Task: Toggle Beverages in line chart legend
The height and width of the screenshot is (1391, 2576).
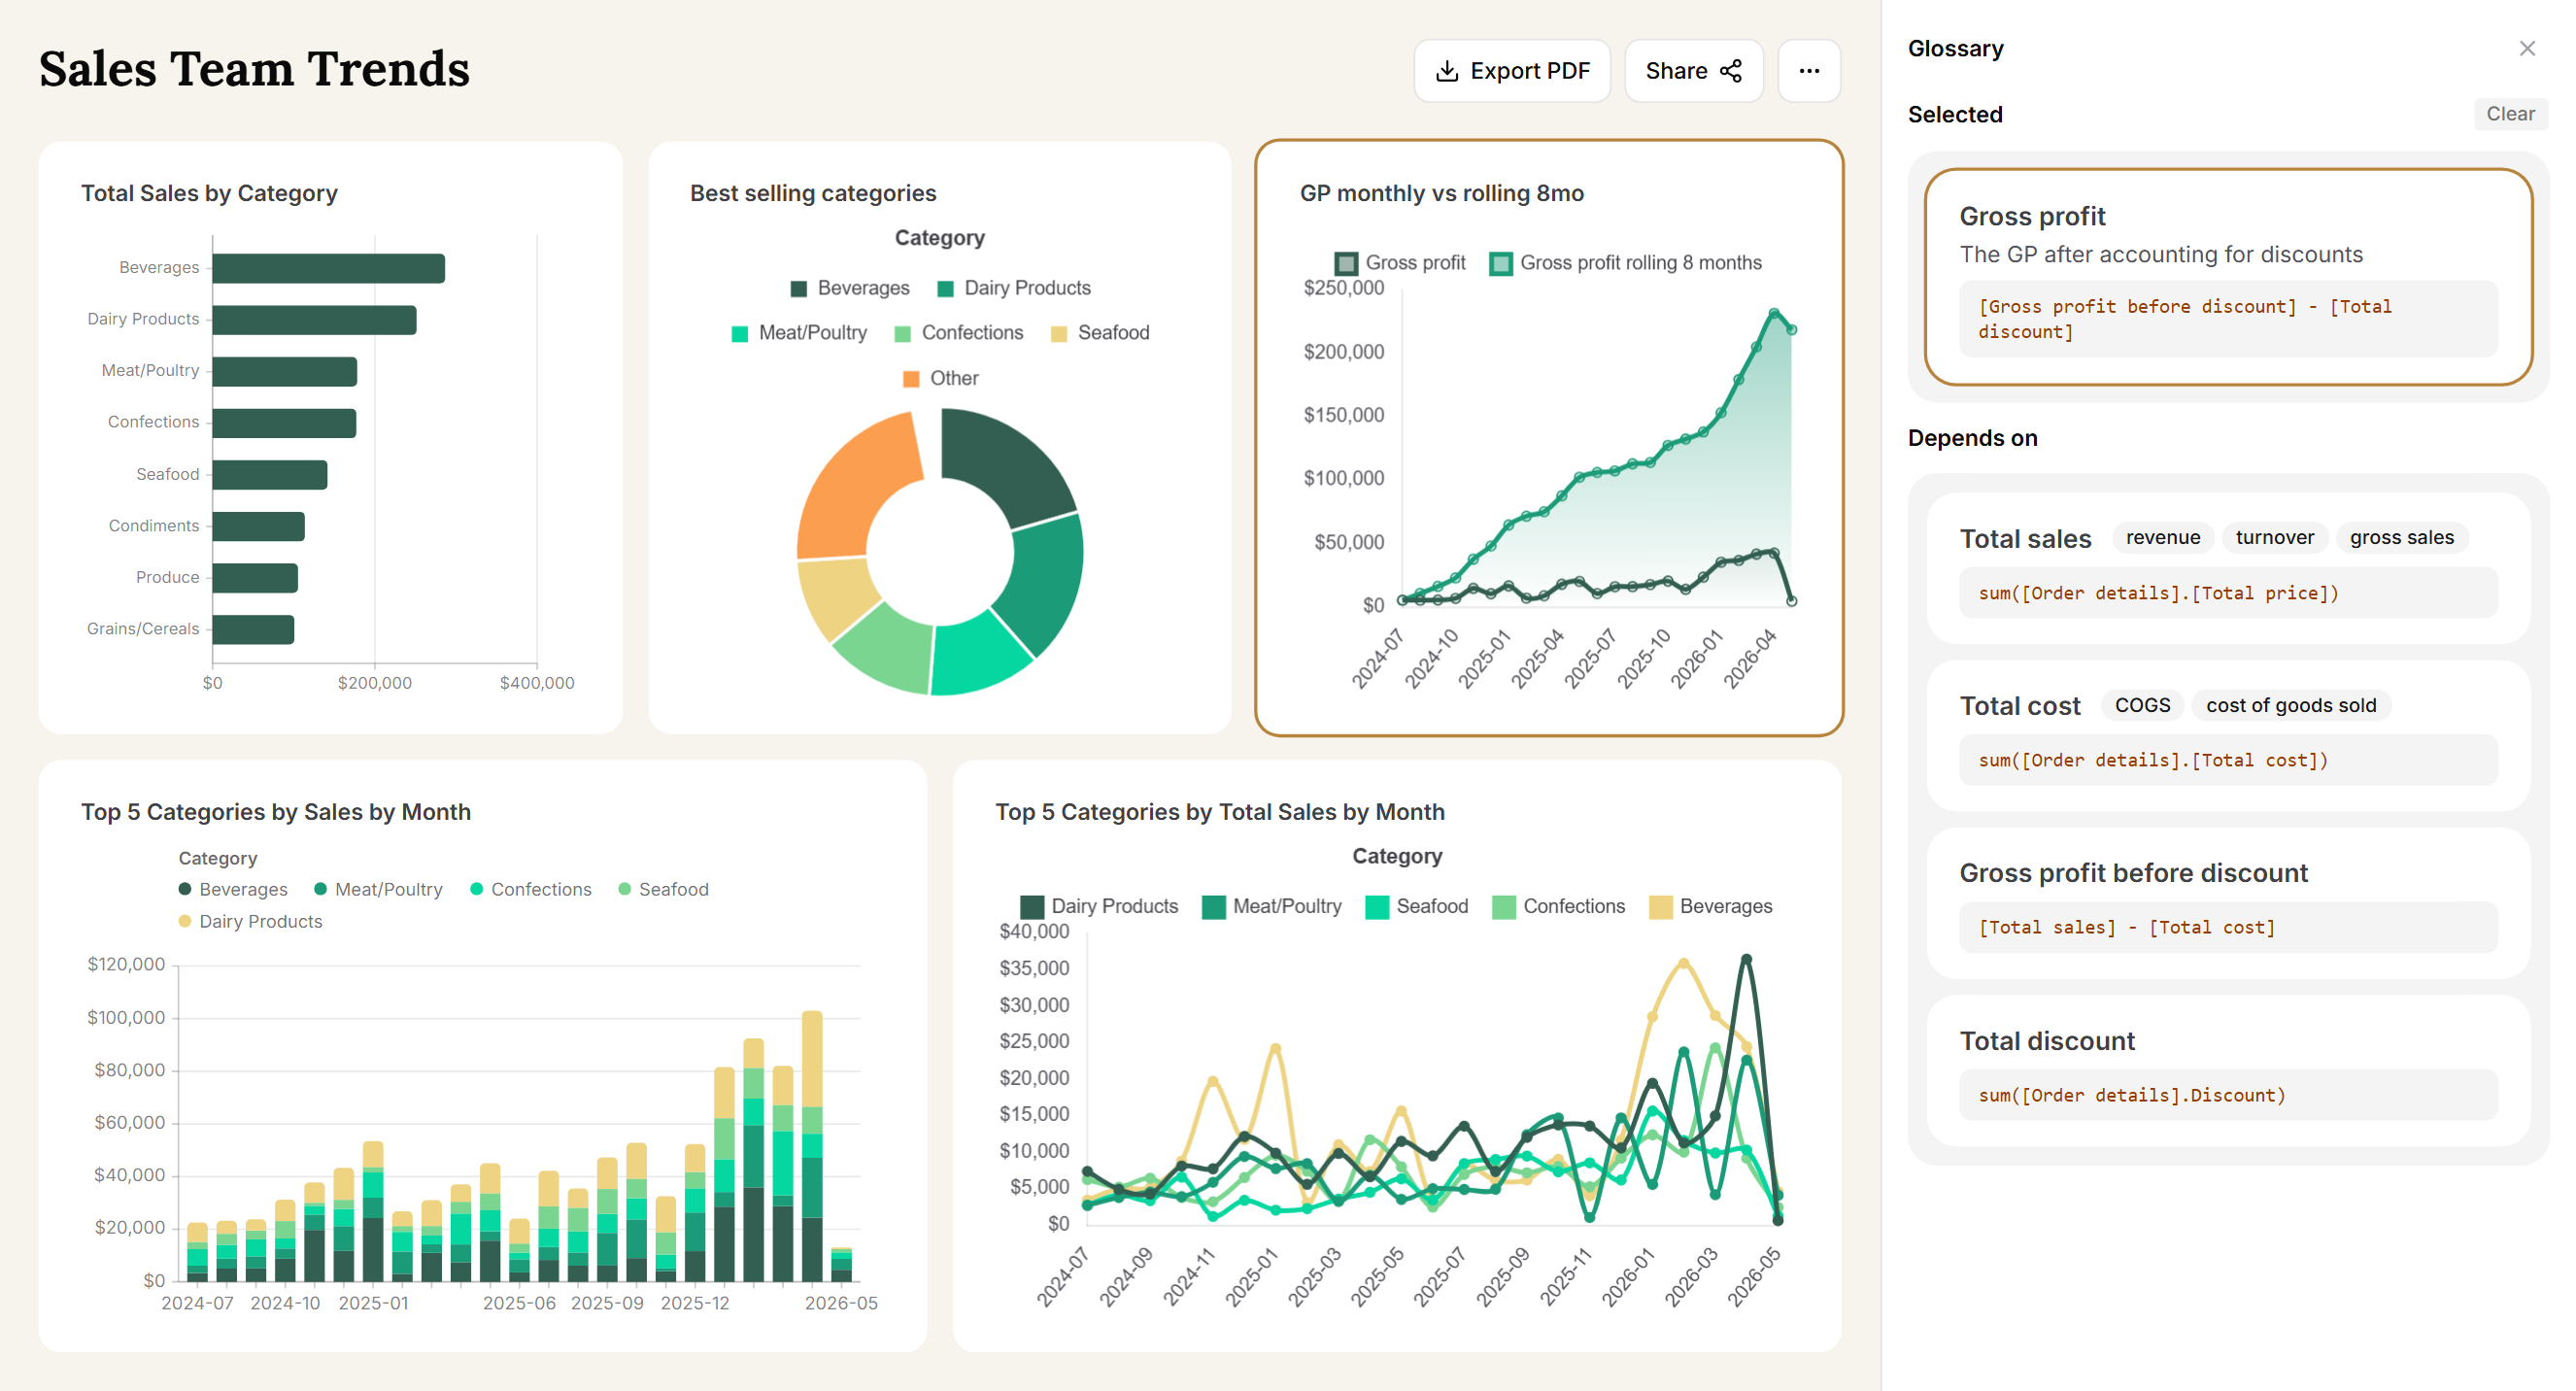Action: 1710,907
